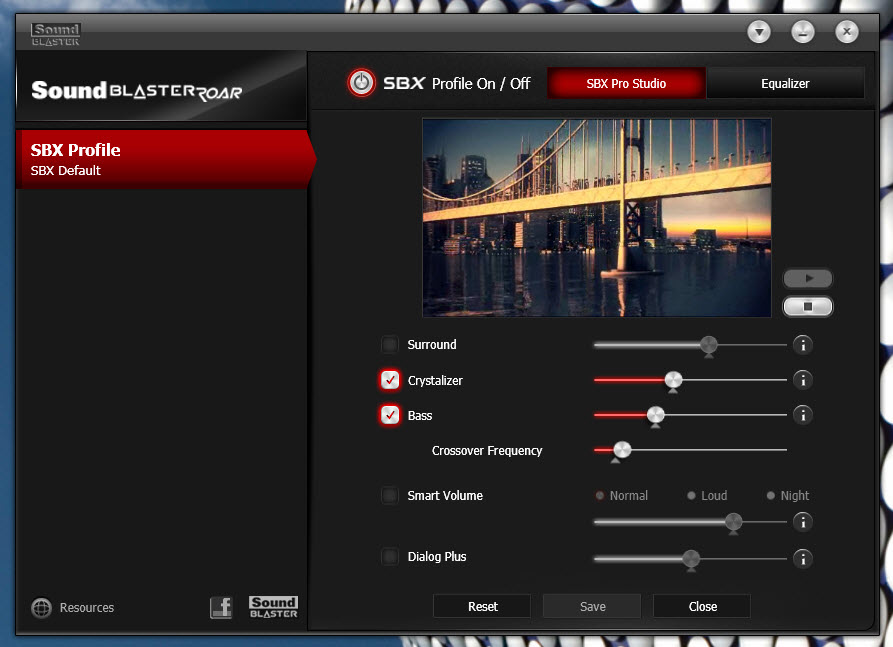This screenshot has height=647, width=893.
Task: Enable the Surround checkbox
Action: click(x=390, y=344)
